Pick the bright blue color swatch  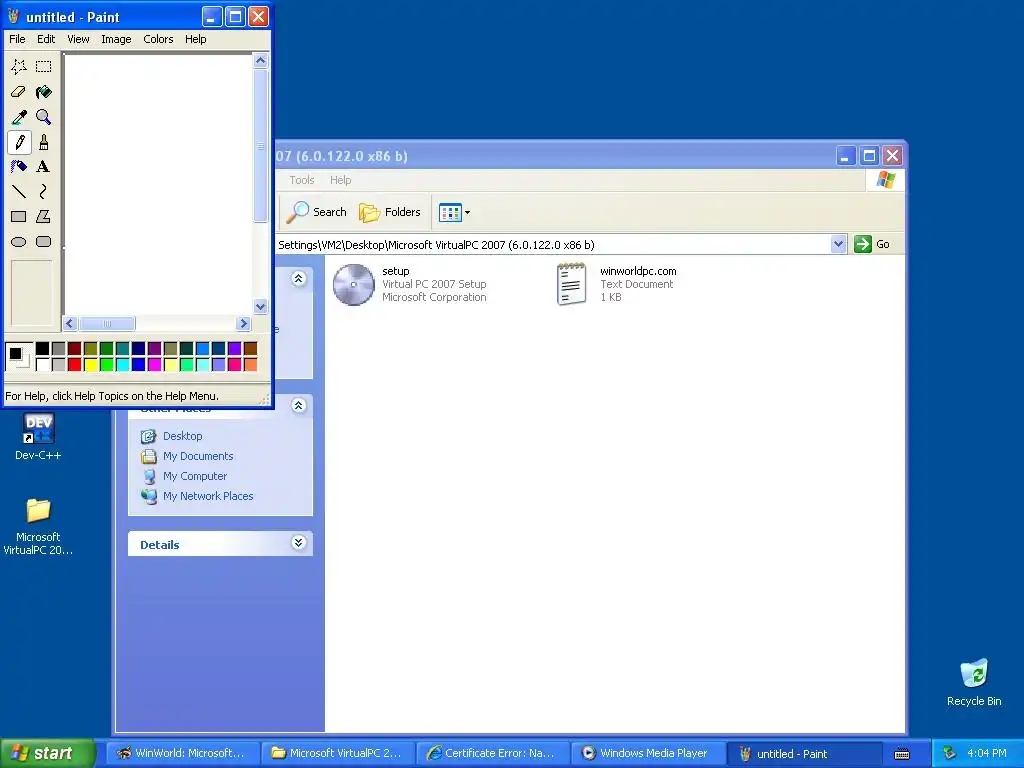click(138, 364)
